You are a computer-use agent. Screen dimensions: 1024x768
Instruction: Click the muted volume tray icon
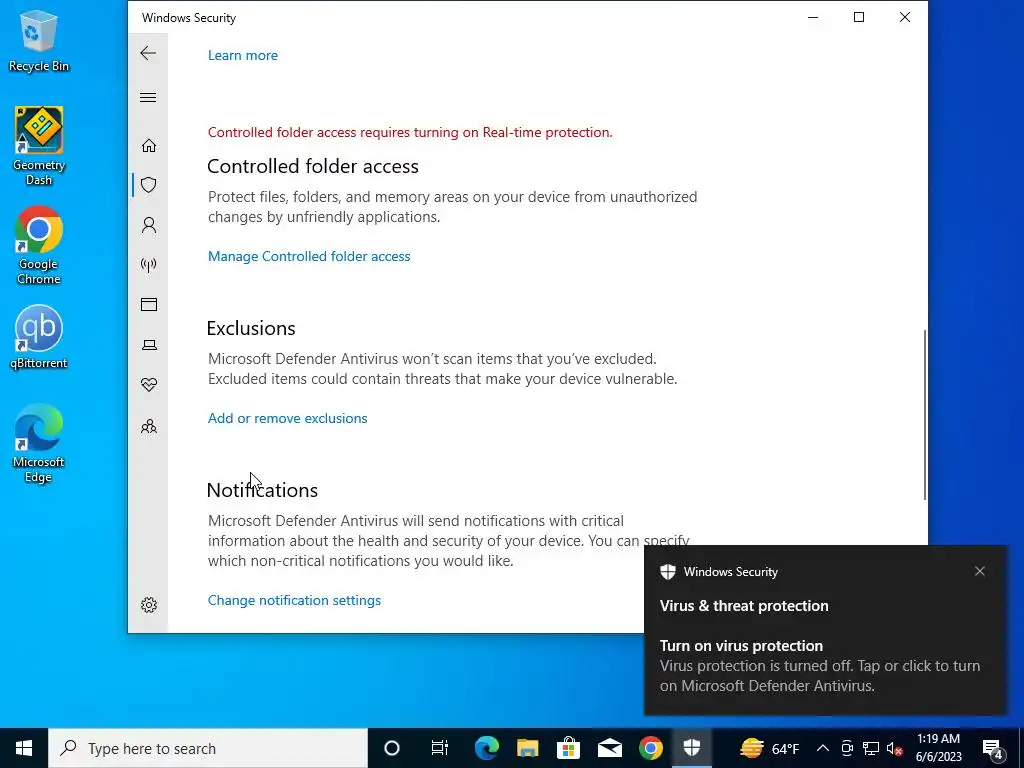895,748
